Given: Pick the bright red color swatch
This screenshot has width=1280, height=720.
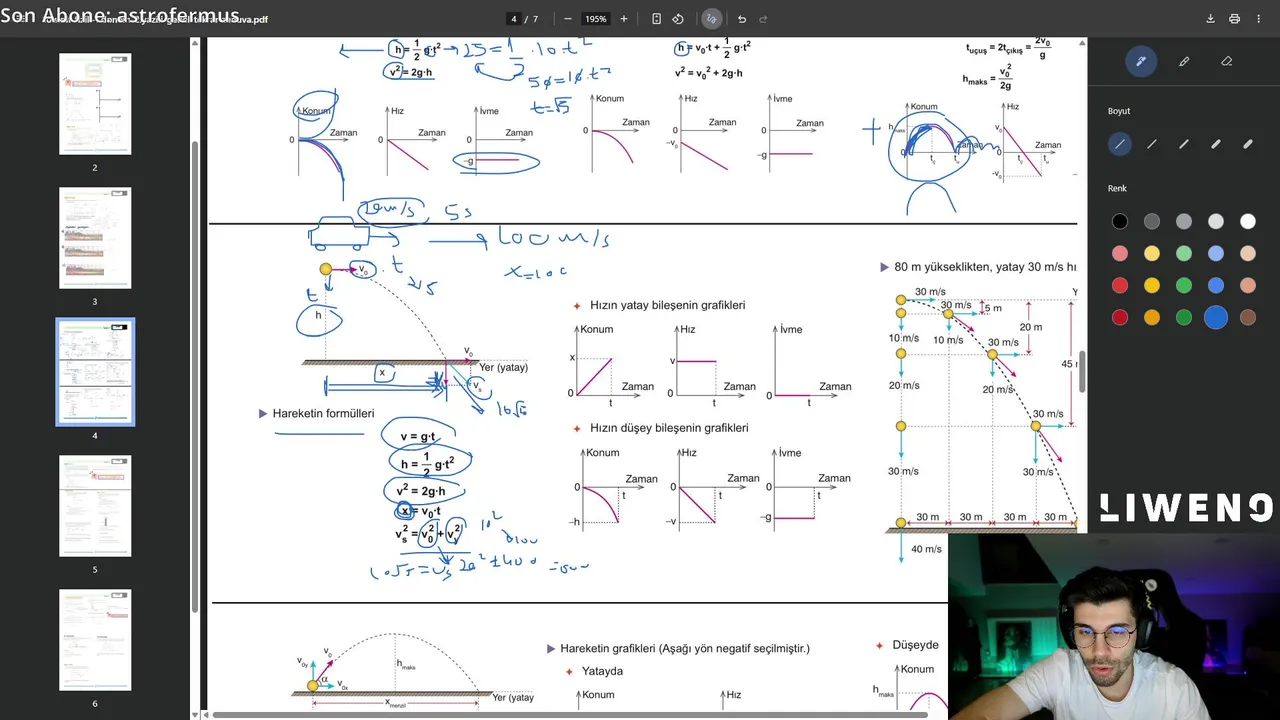Looking at the screenshot, I should coord(1120,286).
